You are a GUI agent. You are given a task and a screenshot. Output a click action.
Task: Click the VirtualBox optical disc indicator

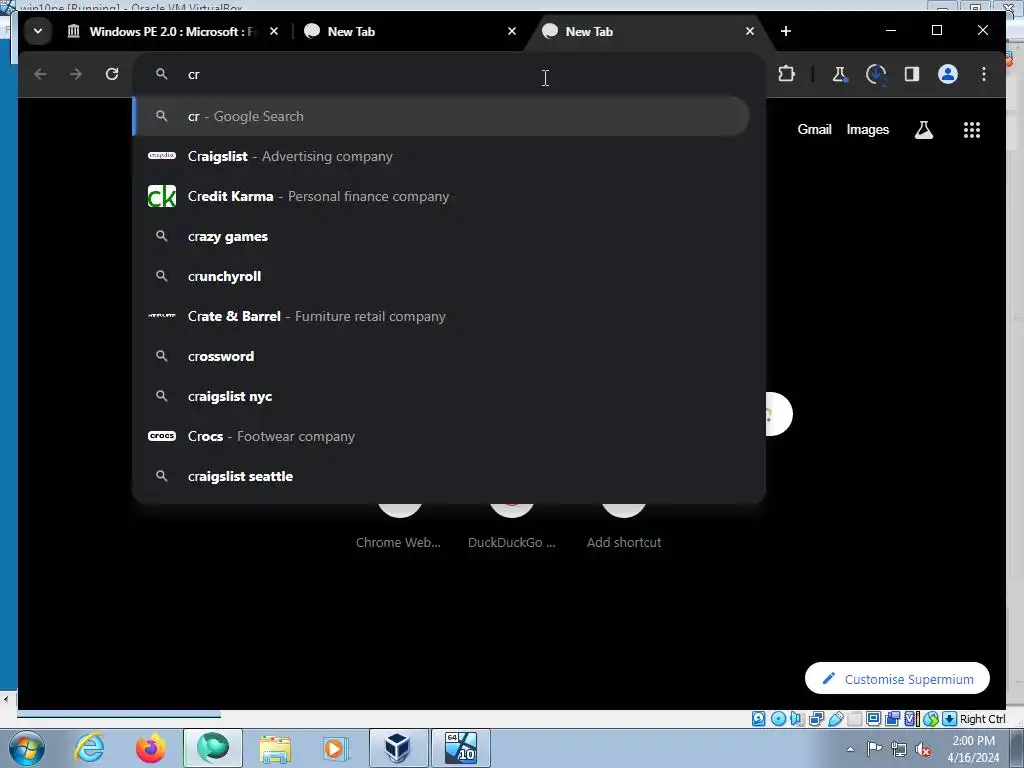pyautogui.click(x=778, y=719)
